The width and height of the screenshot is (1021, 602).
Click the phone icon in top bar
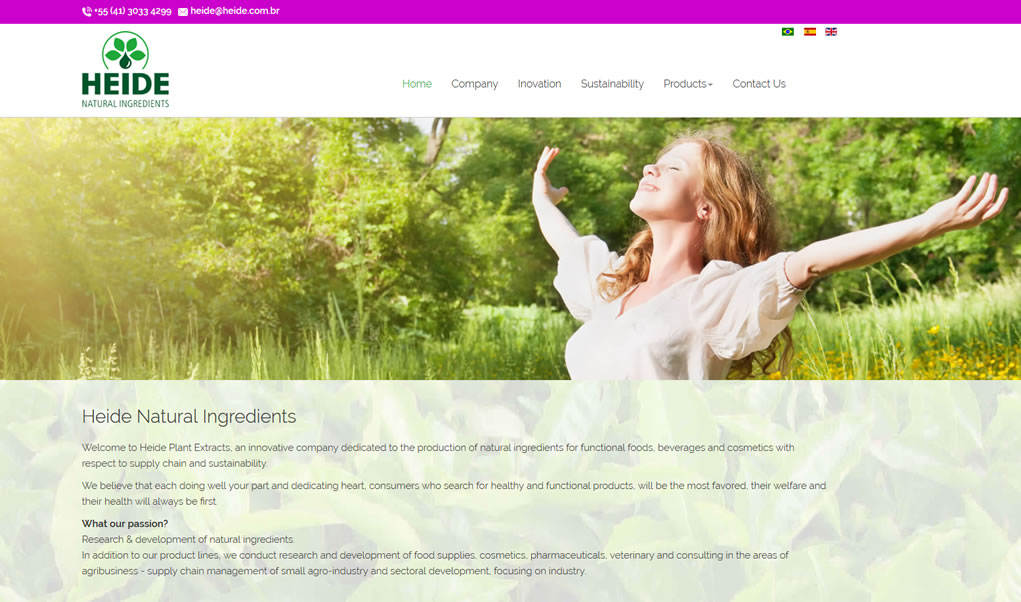87,12
